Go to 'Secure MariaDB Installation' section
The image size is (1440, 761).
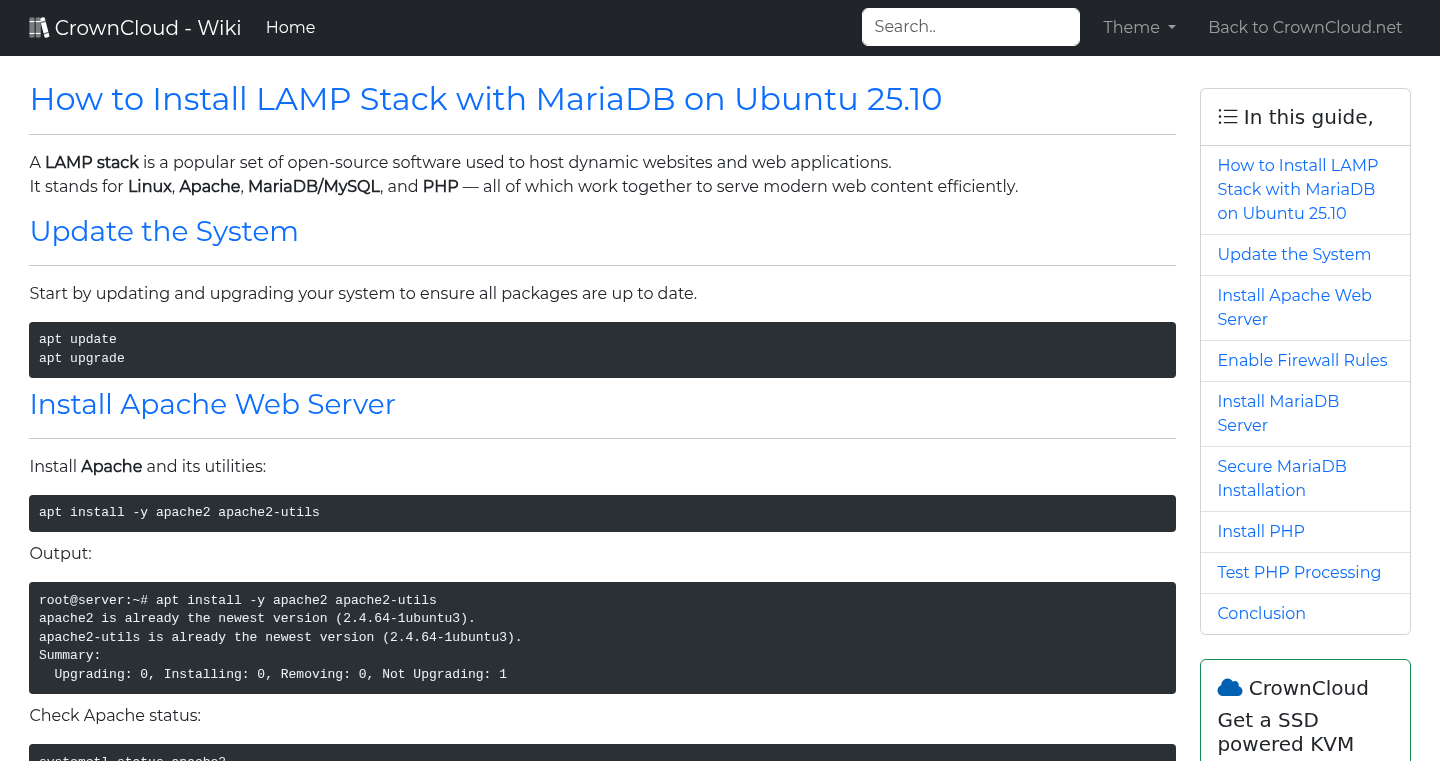click(1282, 478)
